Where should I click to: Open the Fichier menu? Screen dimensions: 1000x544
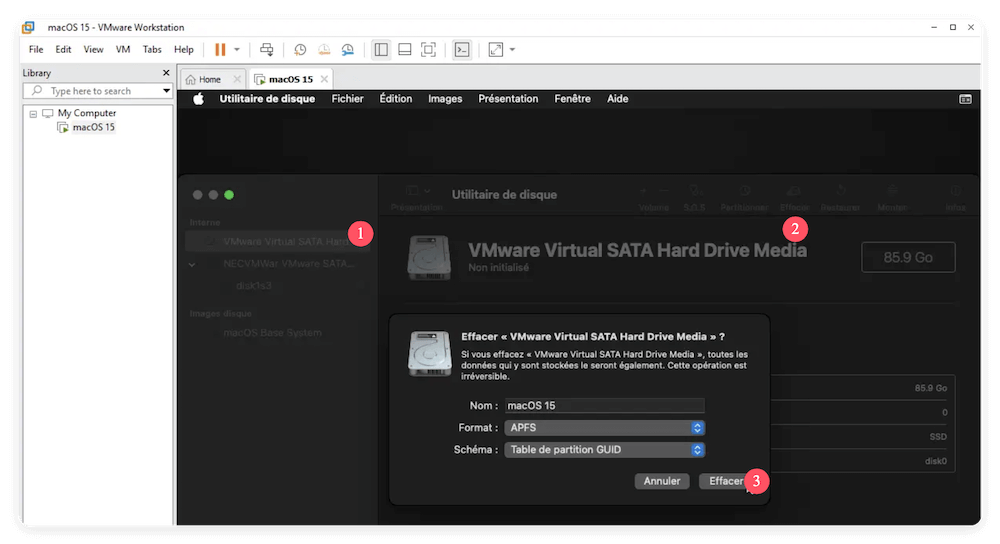pos(348,99)
